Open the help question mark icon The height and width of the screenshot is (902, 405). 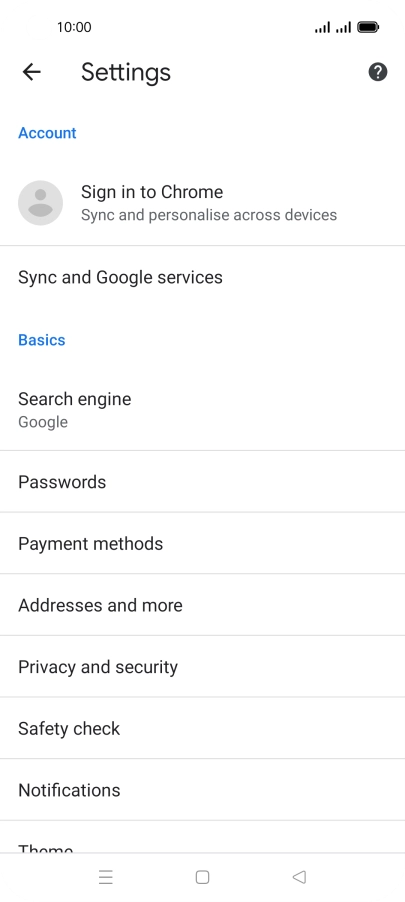click(x=377, y=72)
